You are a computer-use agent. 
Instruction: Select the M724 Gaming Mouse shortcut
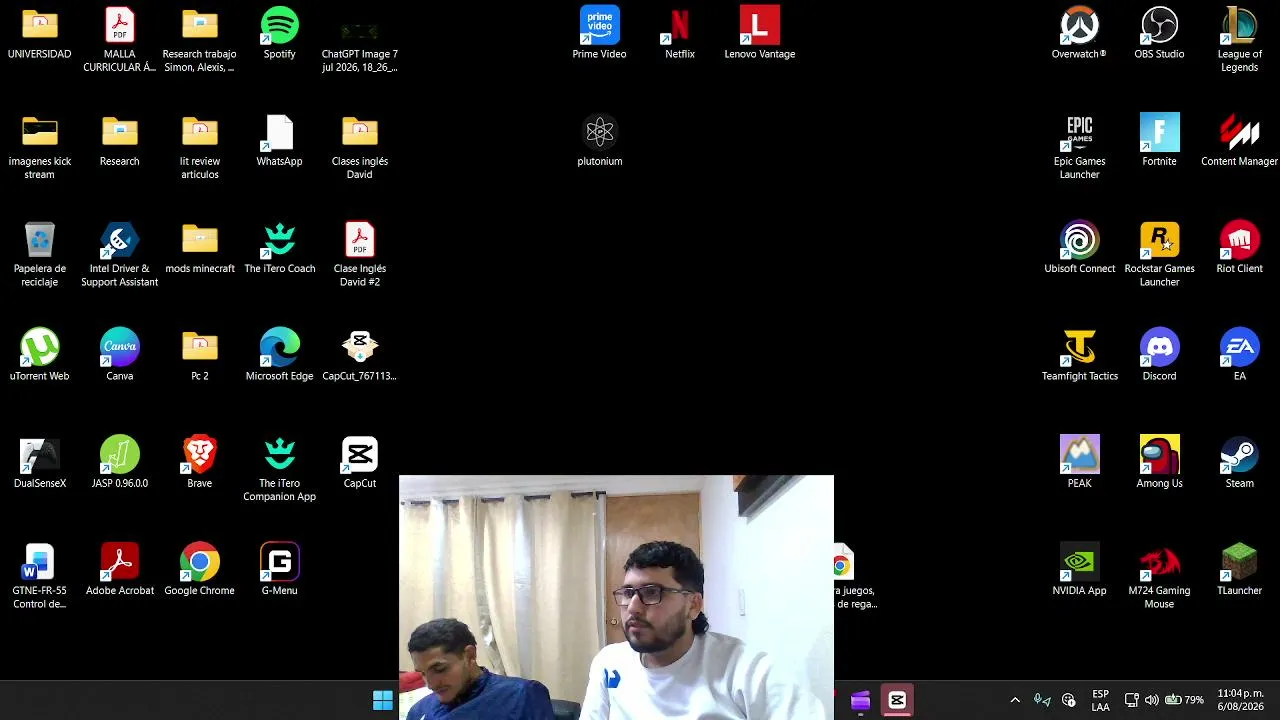[1160, 562]
